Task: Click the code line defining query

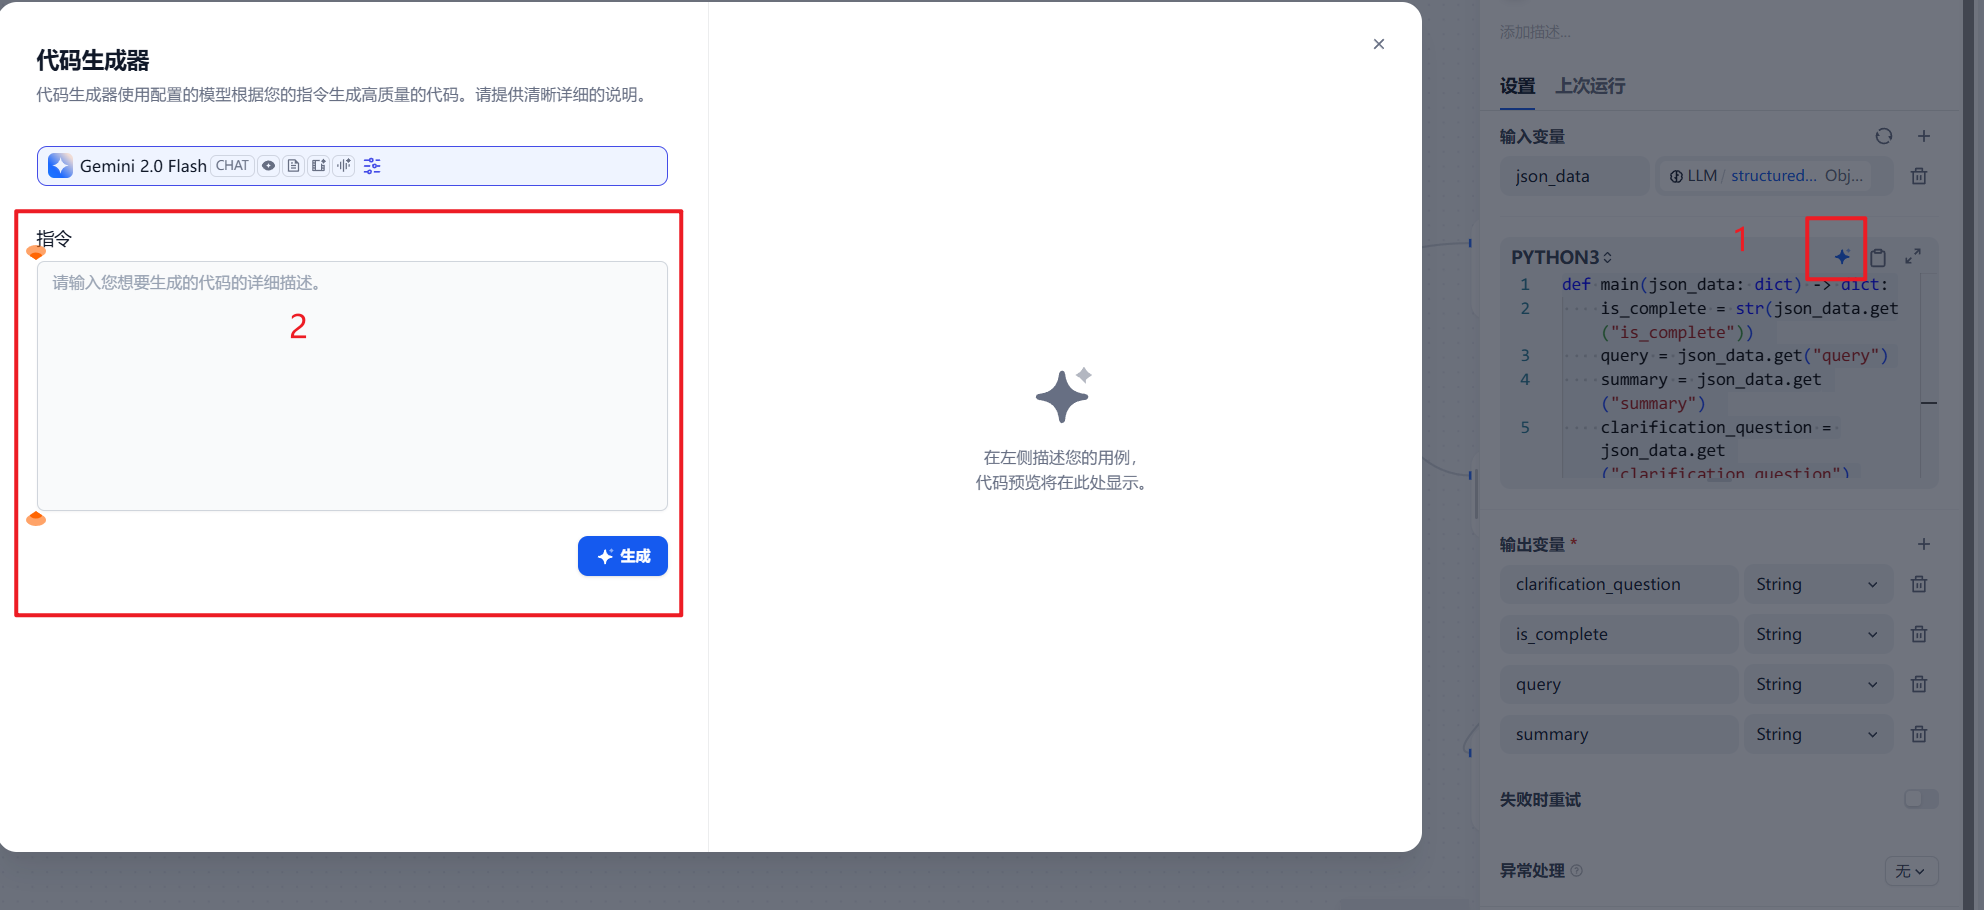Action: point(1744,355)
